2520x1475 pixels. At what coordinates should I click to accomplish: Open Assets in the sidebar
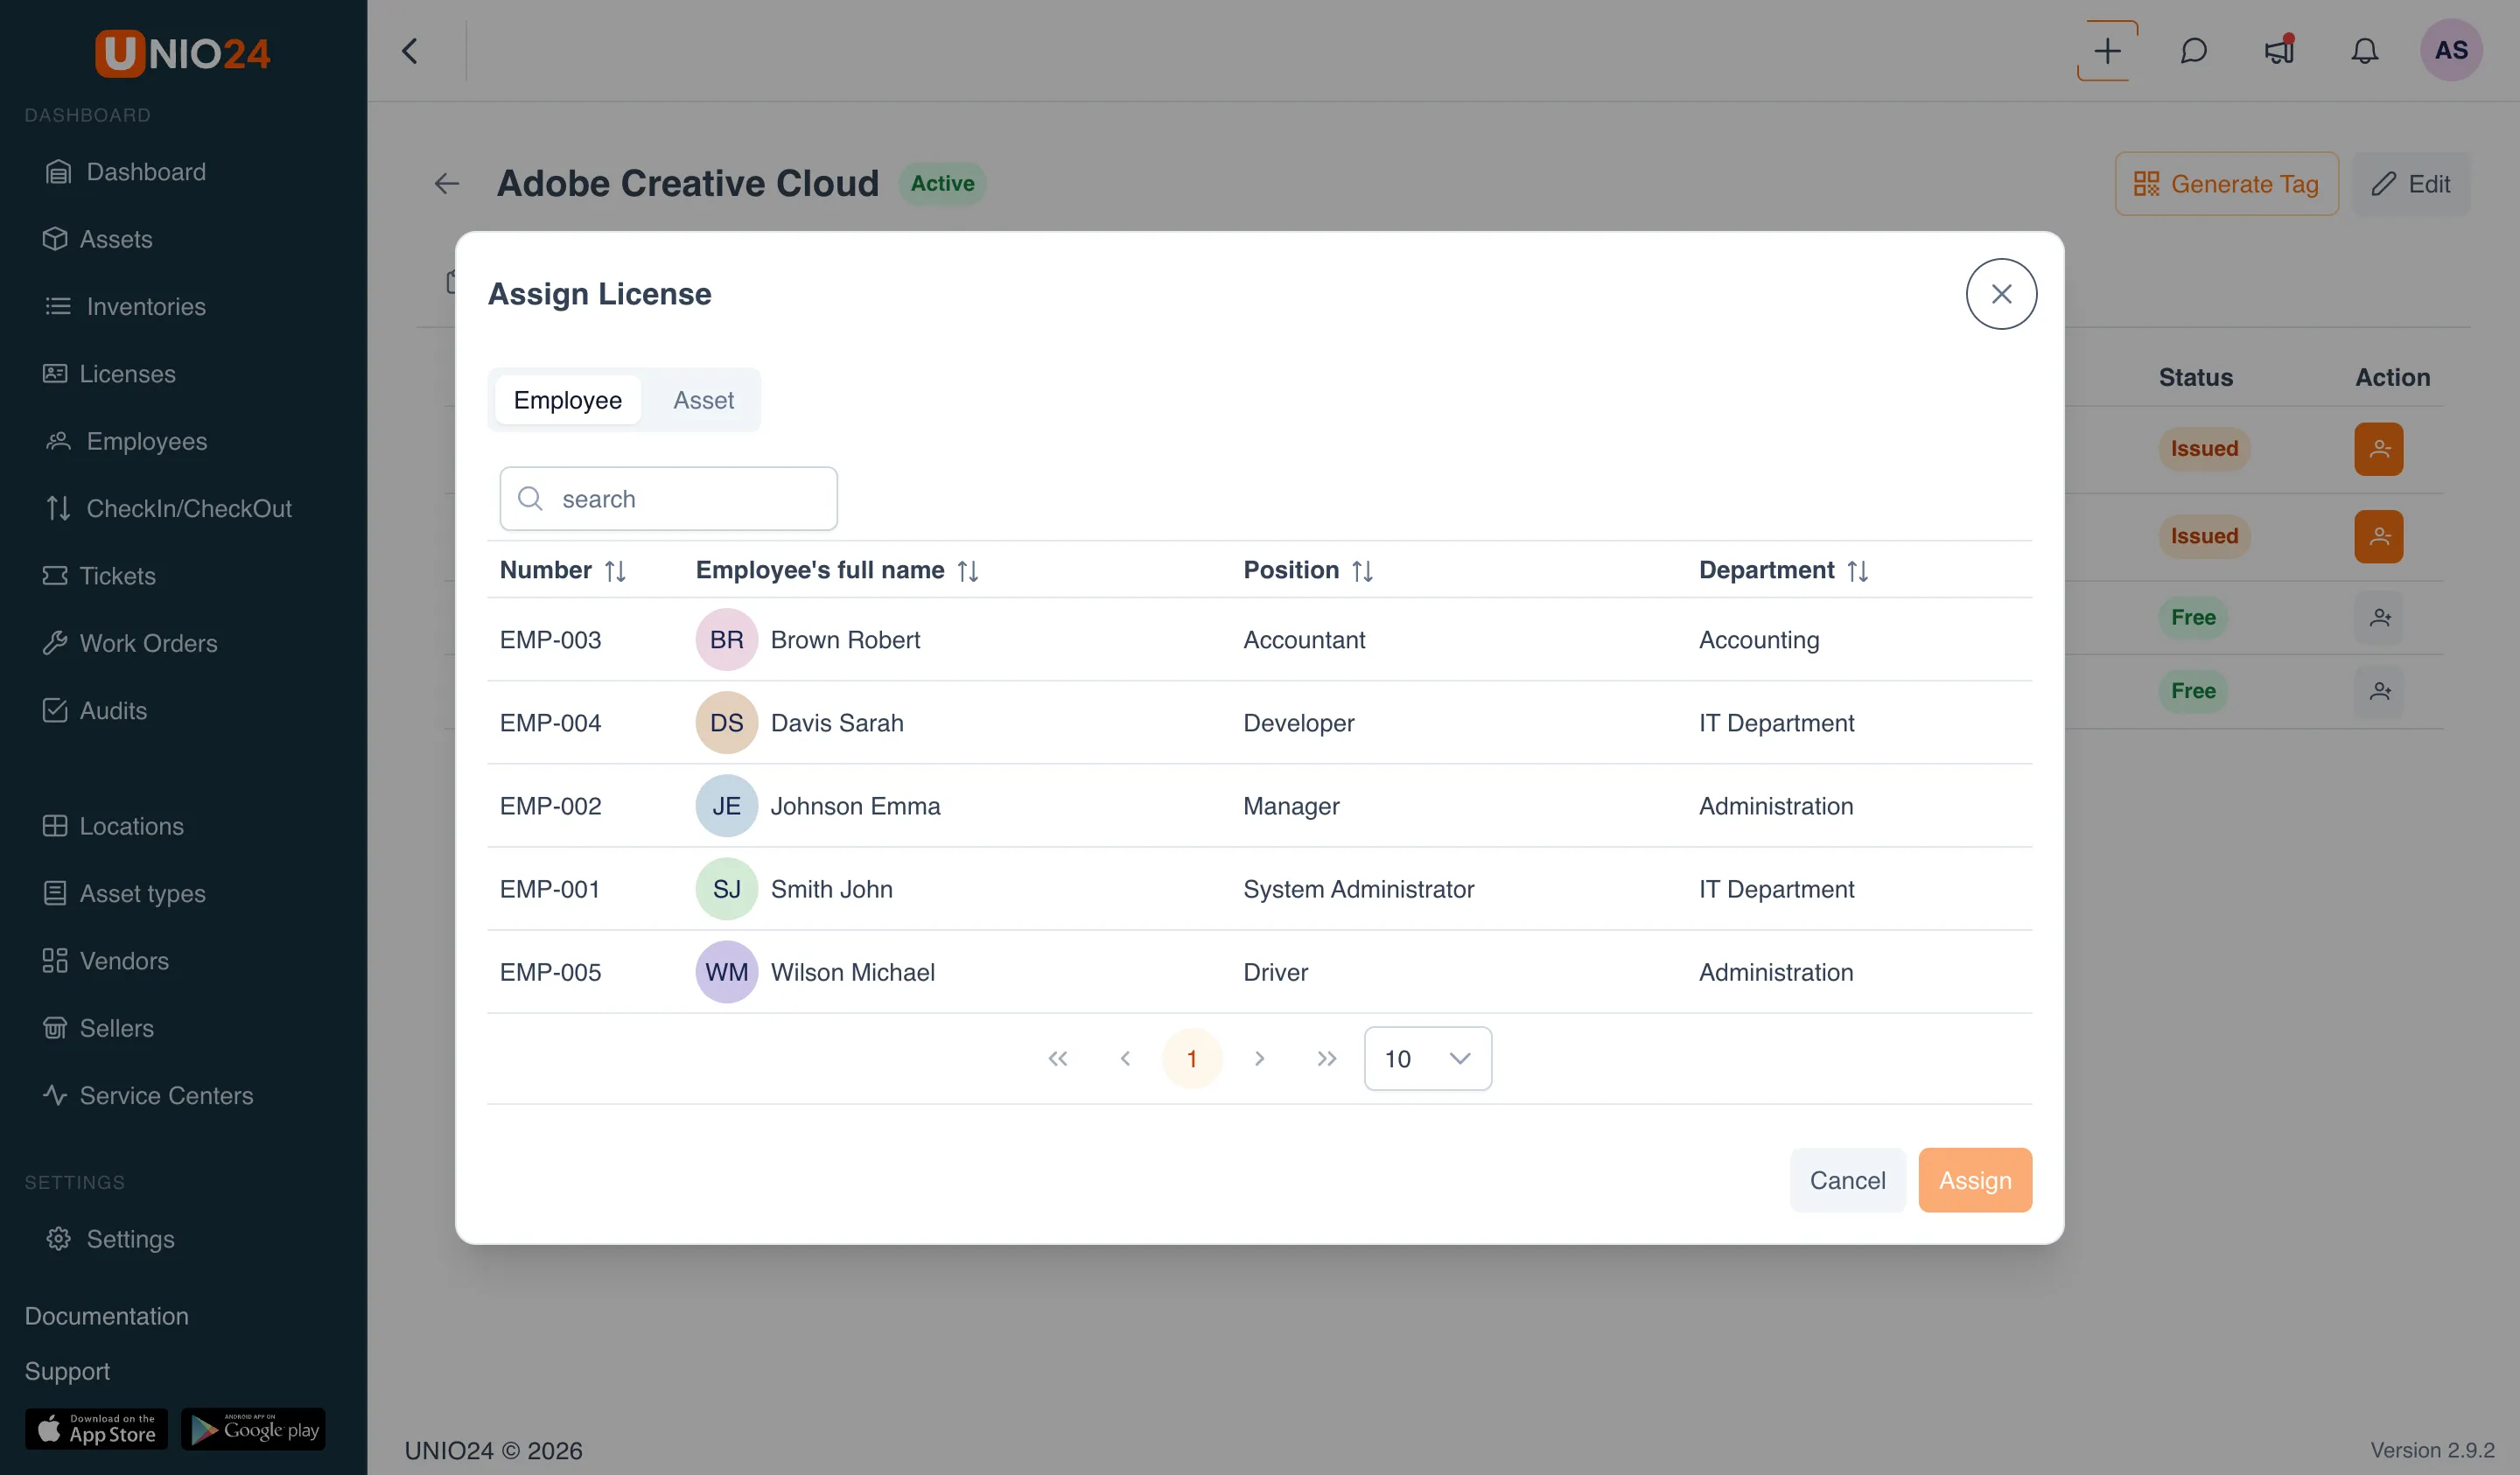(98, 239)
